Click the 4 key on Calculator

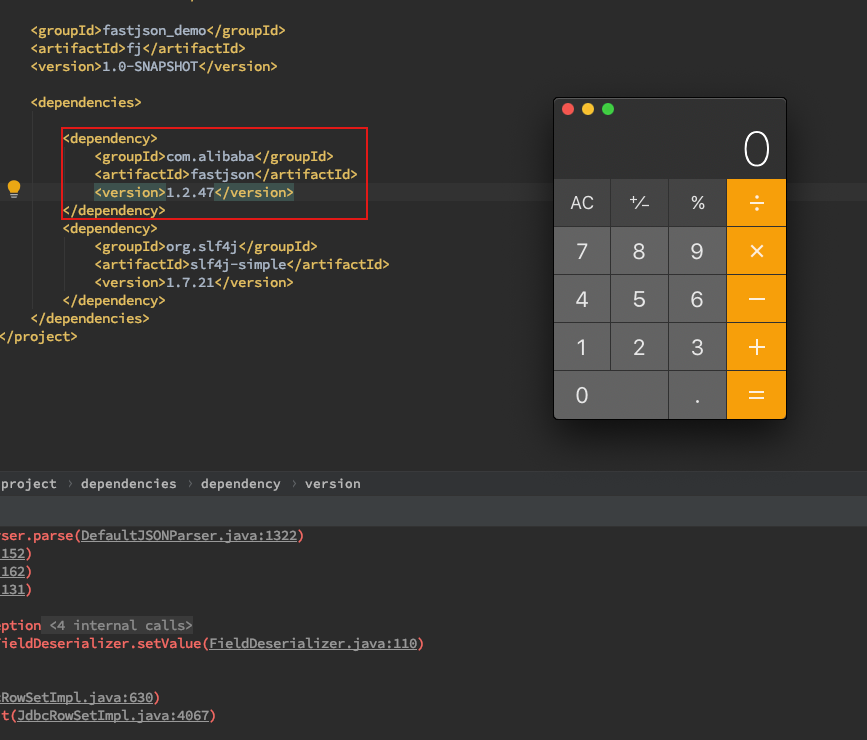pyautogui.click(x=582, y=299)
